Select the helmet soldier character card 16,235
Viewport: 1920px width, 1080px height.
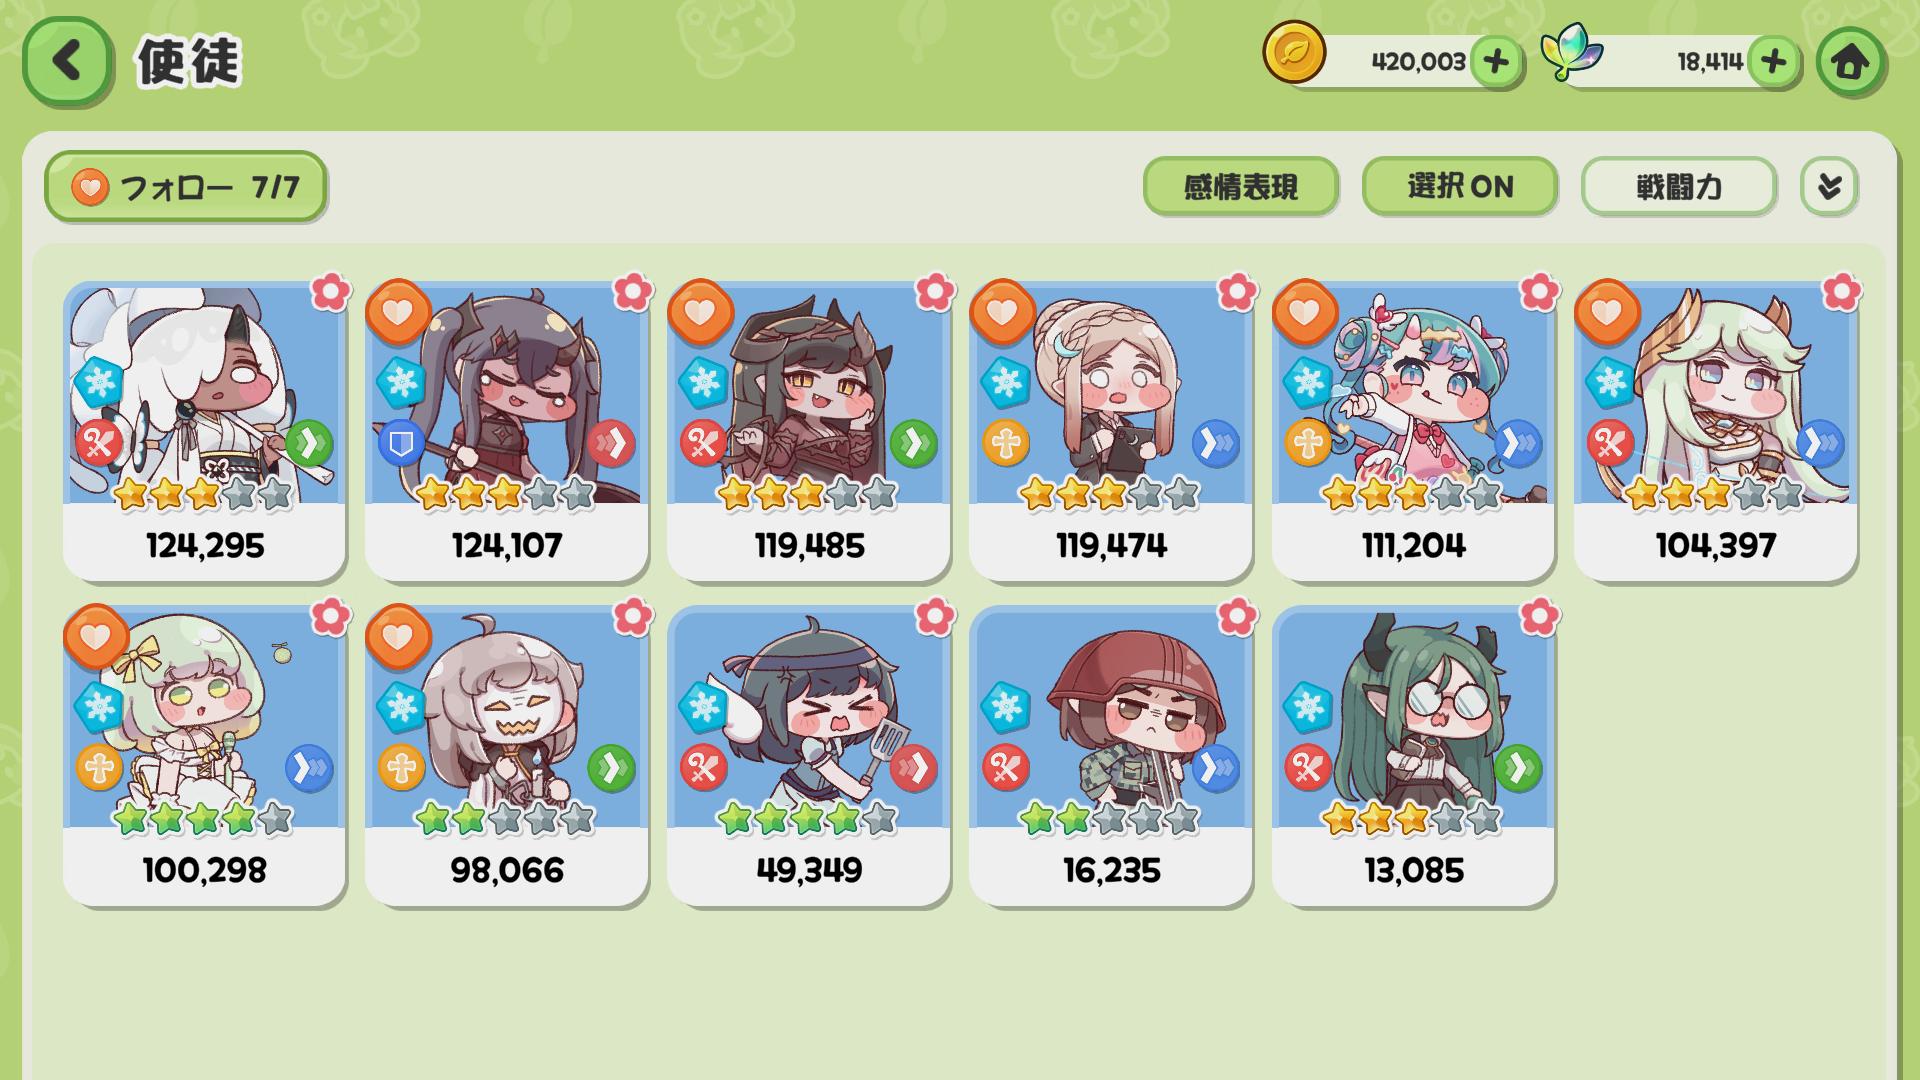[1111, 756]
